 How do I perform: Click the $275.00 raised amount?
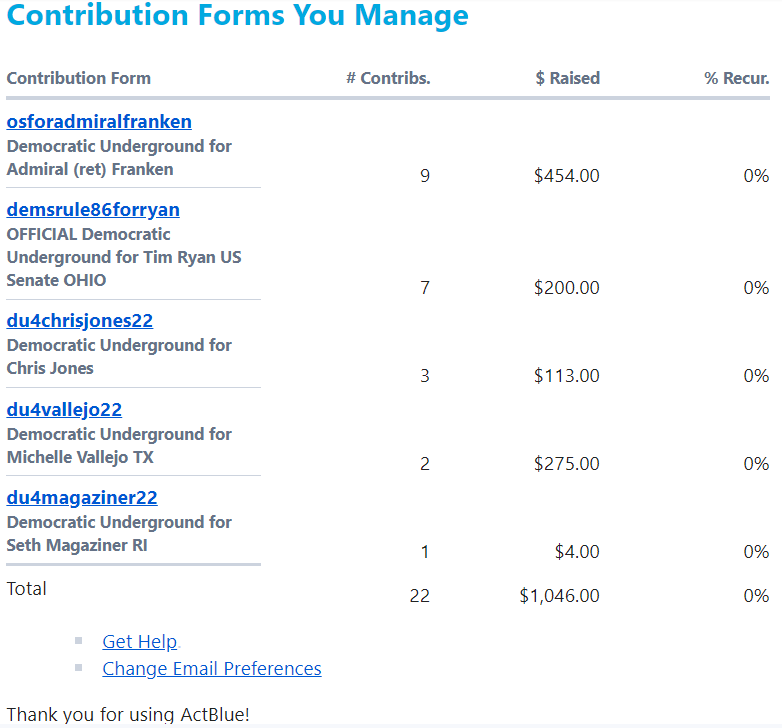point(567,464)
